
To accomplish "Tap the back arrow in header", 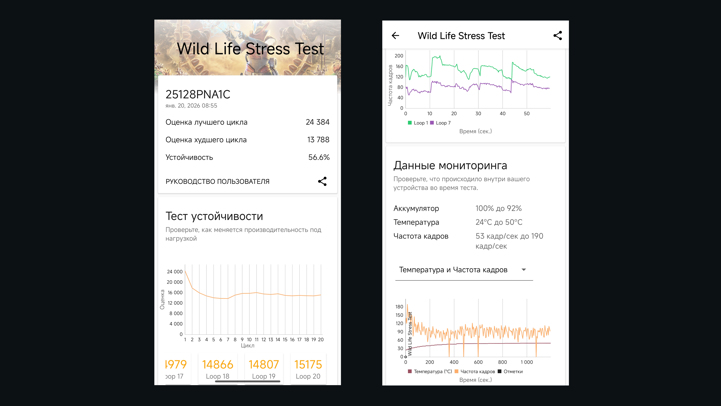I will [x=396, y=36].
